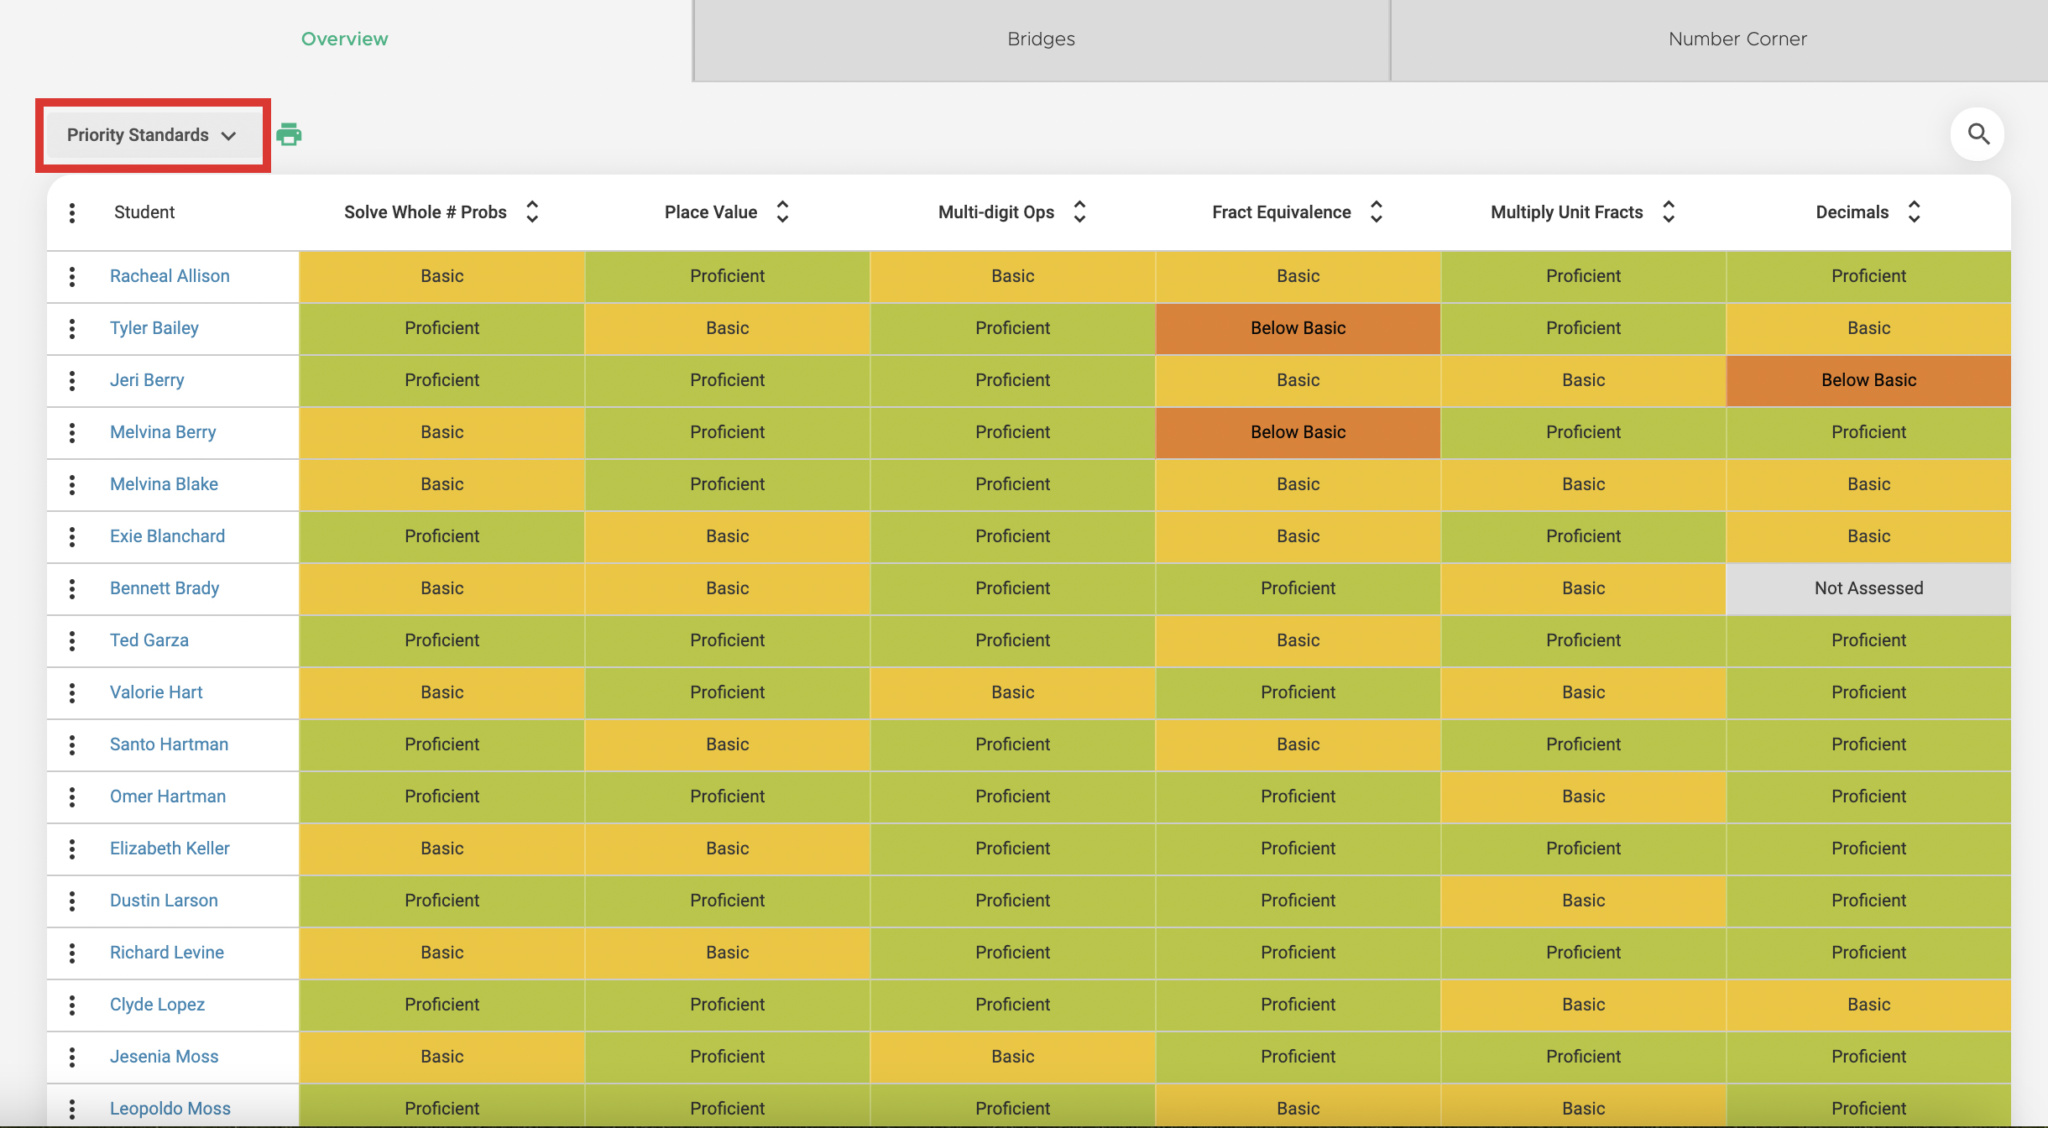2048x1128 pixels.
Task: Sort by Multi-digit Ops column arrows
Action: click(1079, 212)
